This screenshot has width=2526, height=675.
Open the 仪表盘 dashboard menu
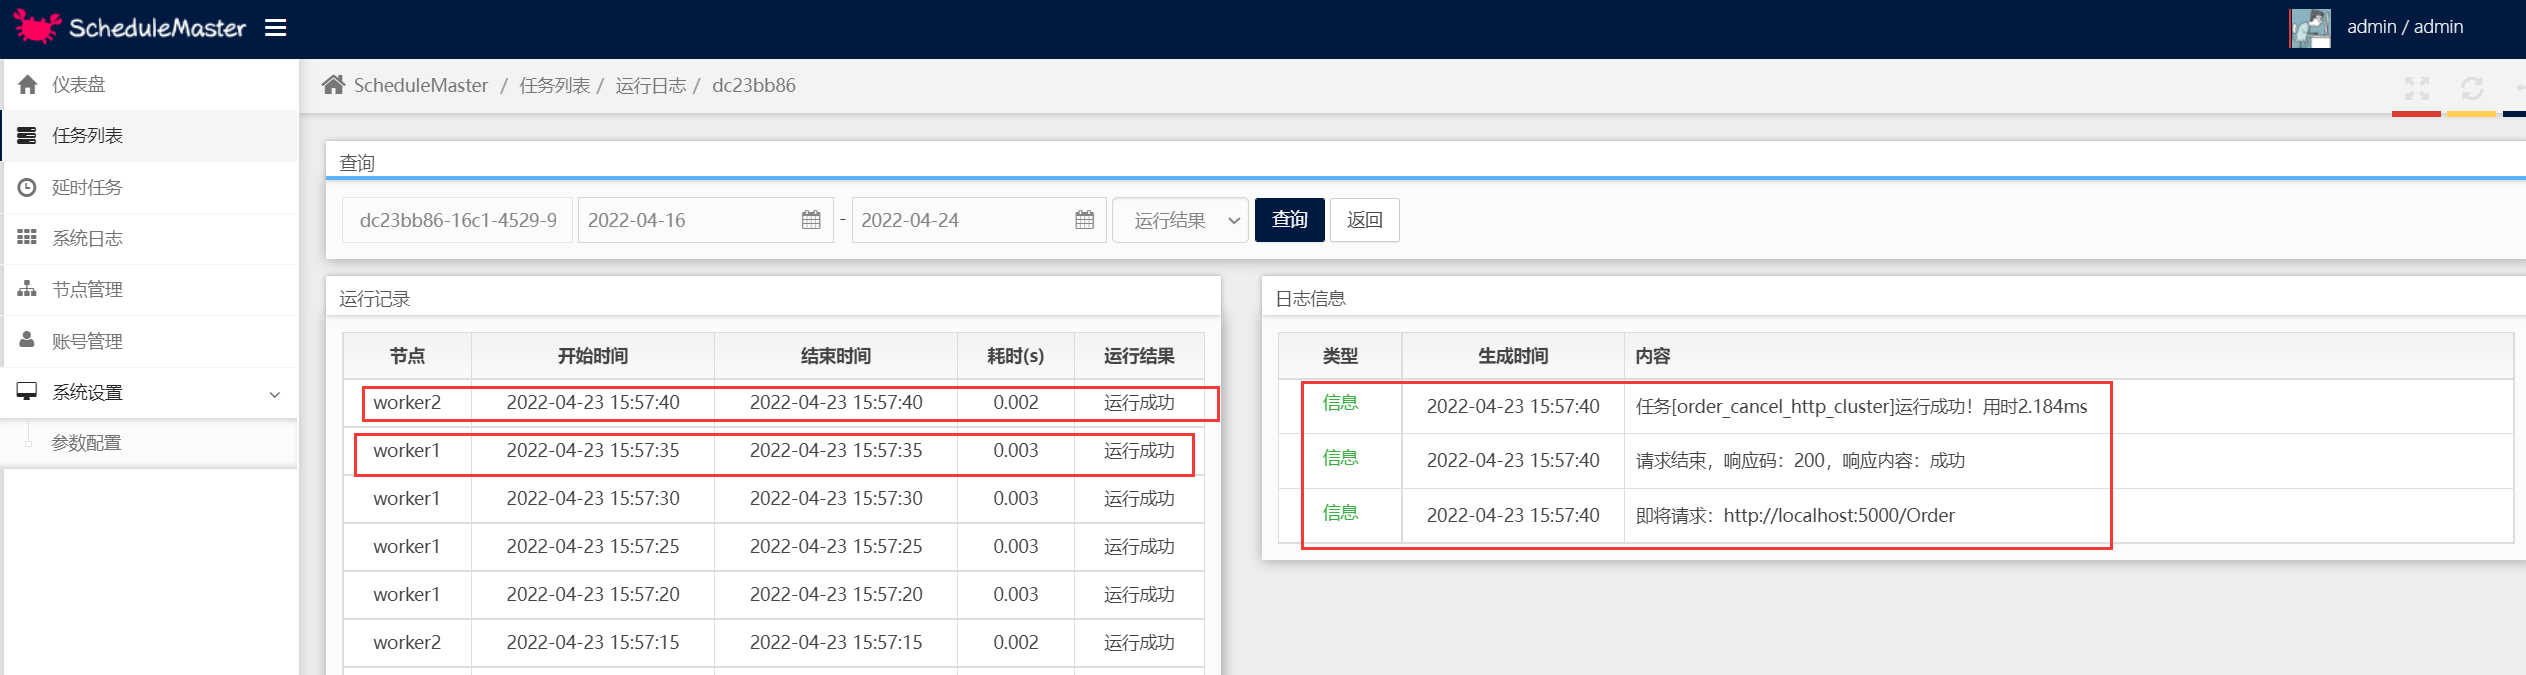pyautogui.click(x=150, y=84)
